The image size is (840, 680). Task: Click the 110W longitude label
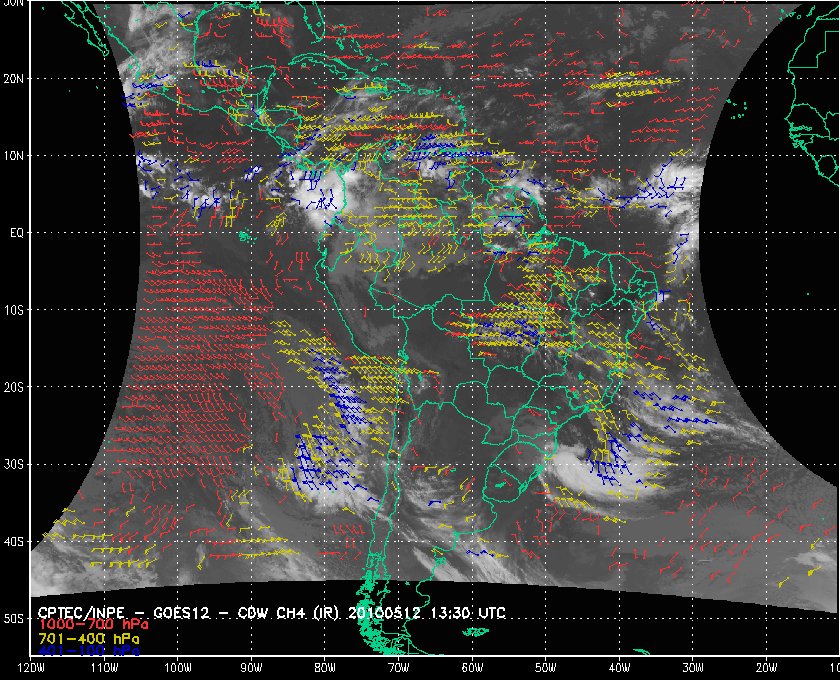104,668
